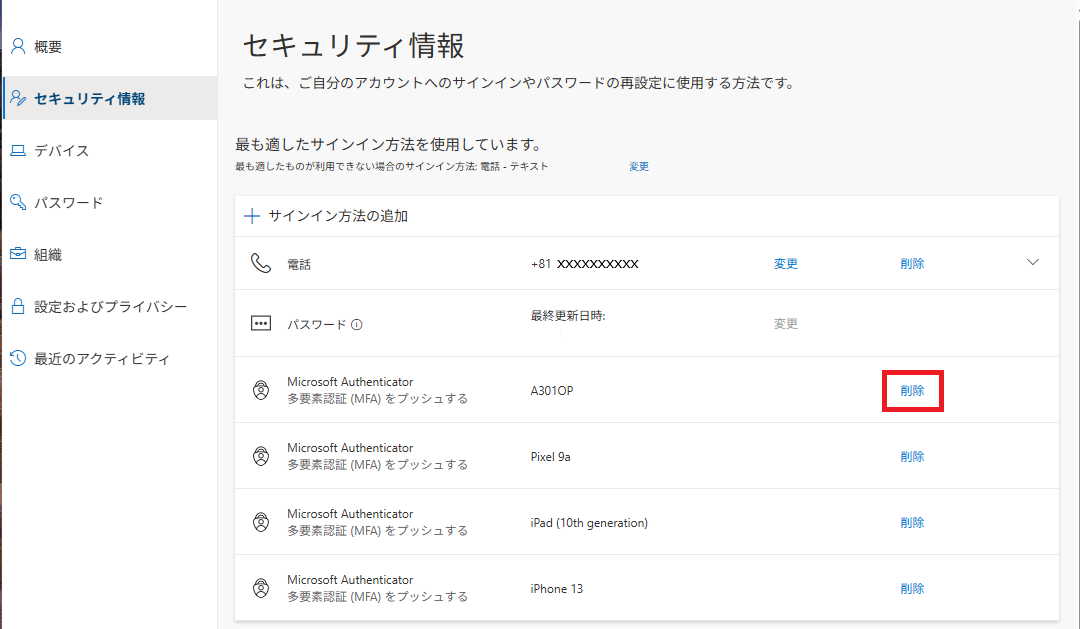Open 設定およびプライバシー in the sidebar

click(110, 307)
